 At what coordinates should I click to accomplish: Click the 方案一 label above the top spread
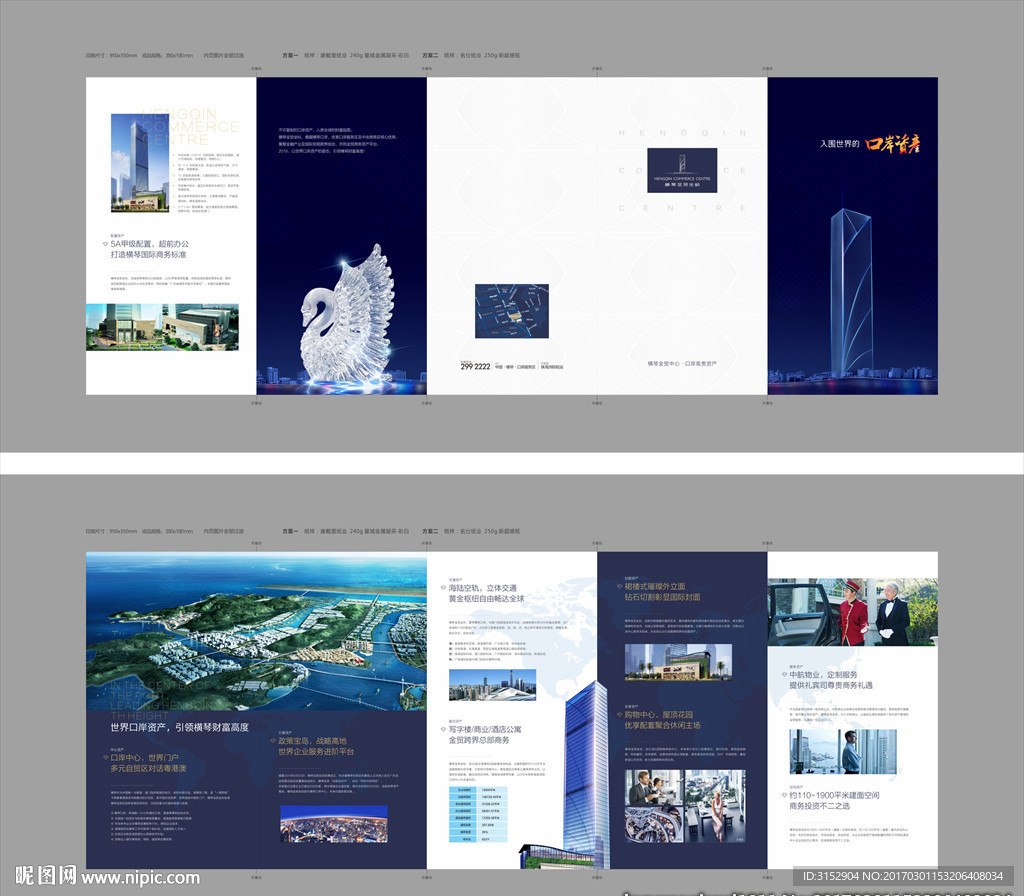point(290,56)
